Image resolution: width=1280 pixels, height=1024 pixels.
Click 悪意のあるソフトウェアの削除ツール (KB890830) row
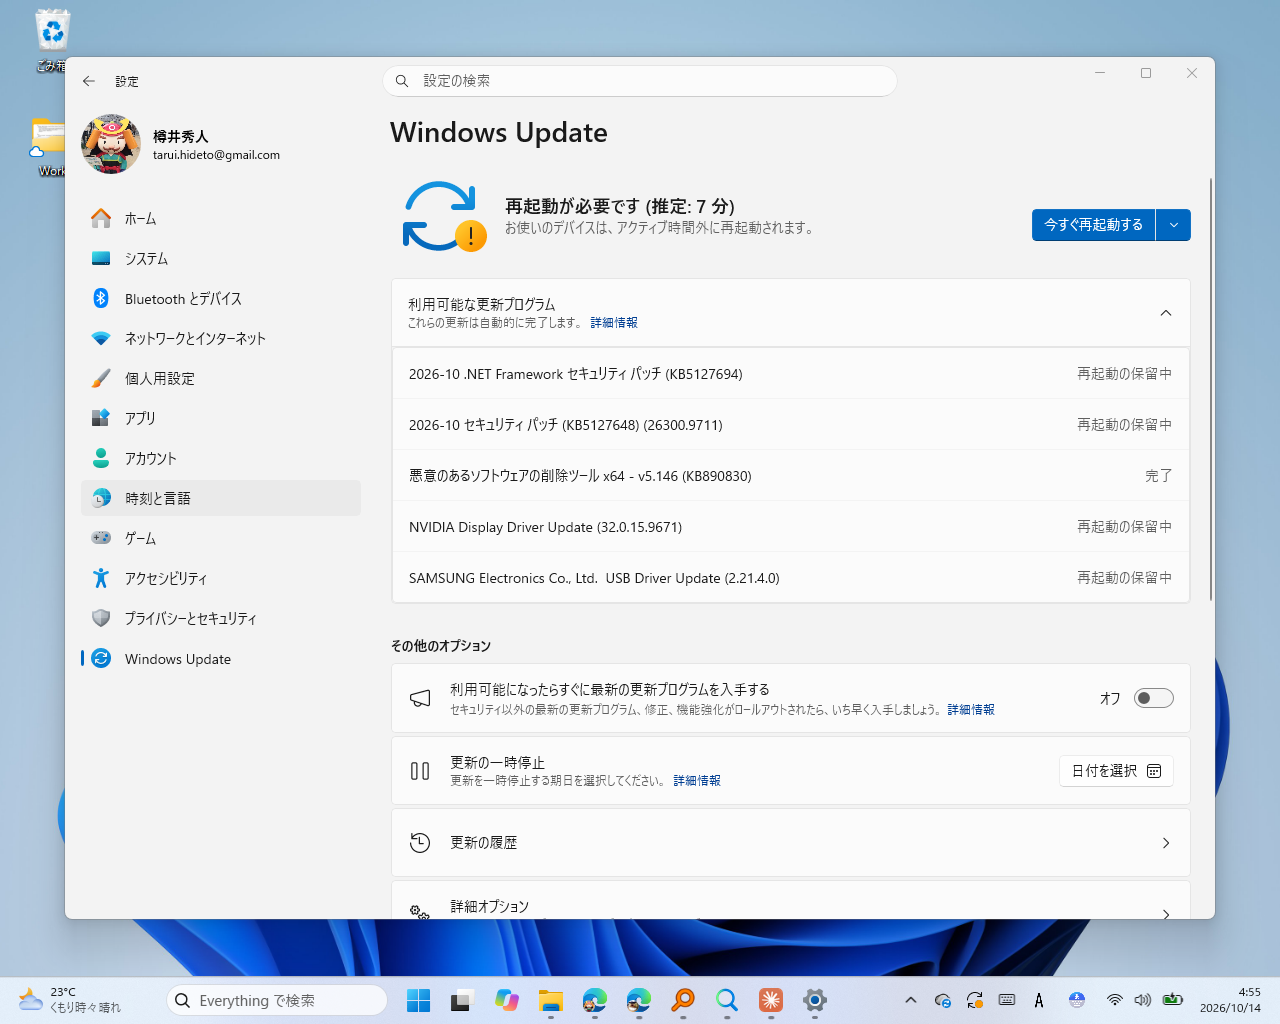(791, 476)
